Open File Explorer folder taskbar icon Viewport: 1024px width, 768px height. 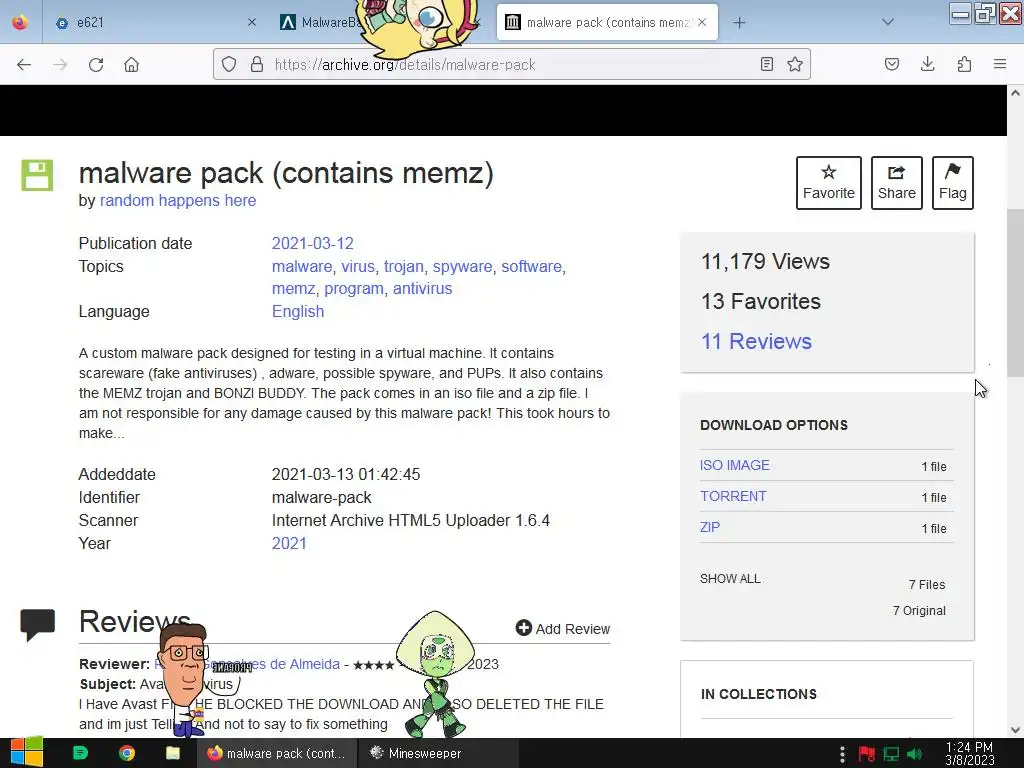pyautogui.click(x=172, y=753)
